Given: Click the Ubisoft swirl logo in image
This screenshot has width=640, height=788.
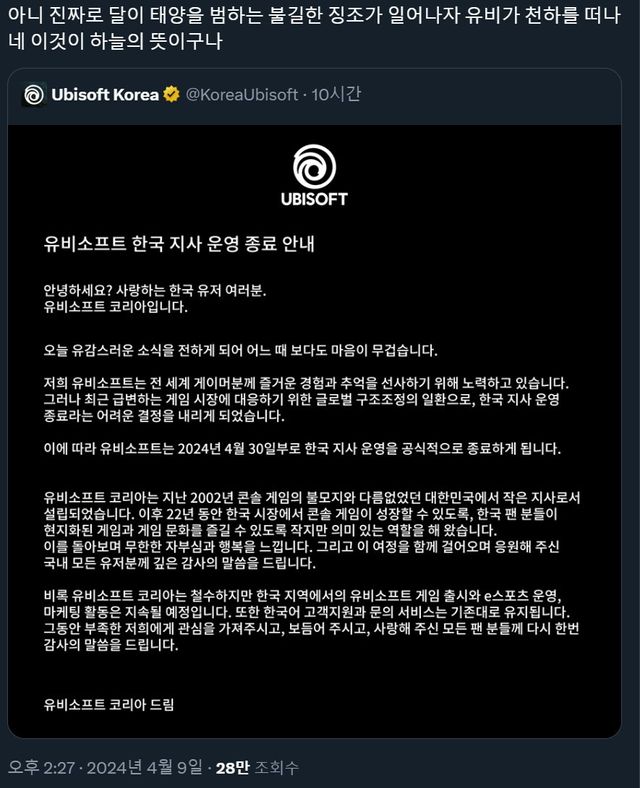Looking at the screenshot, I should pyautogui.click(x=314, y=167).
